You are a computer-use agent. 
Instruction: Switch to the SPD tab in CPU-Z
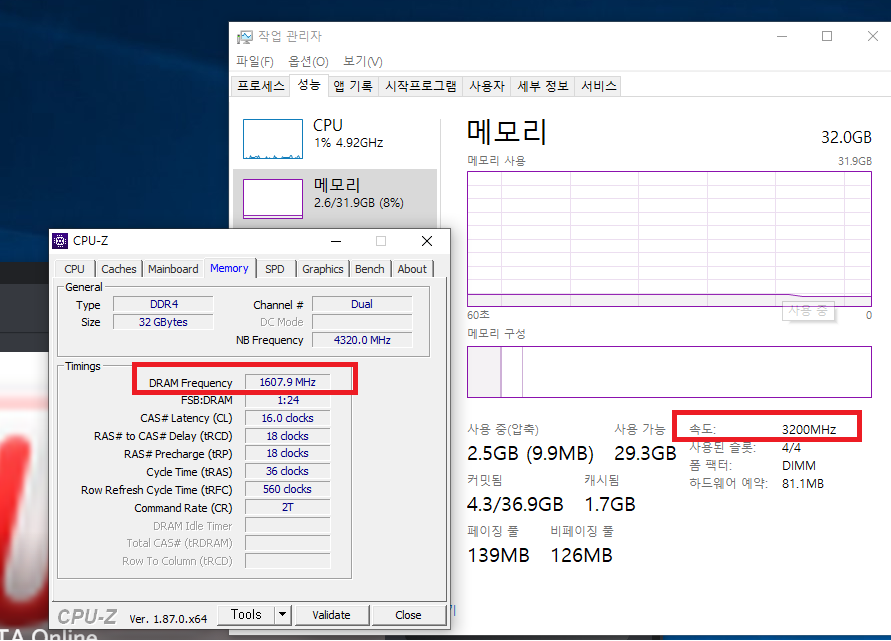(274, 269)
